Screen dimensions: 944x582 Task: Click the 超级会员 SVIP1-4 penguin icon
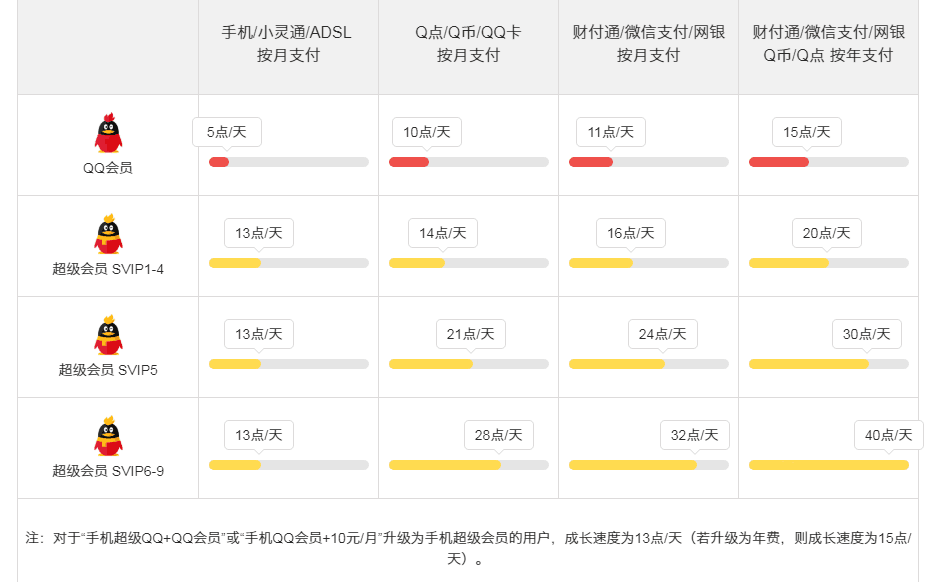108,234
